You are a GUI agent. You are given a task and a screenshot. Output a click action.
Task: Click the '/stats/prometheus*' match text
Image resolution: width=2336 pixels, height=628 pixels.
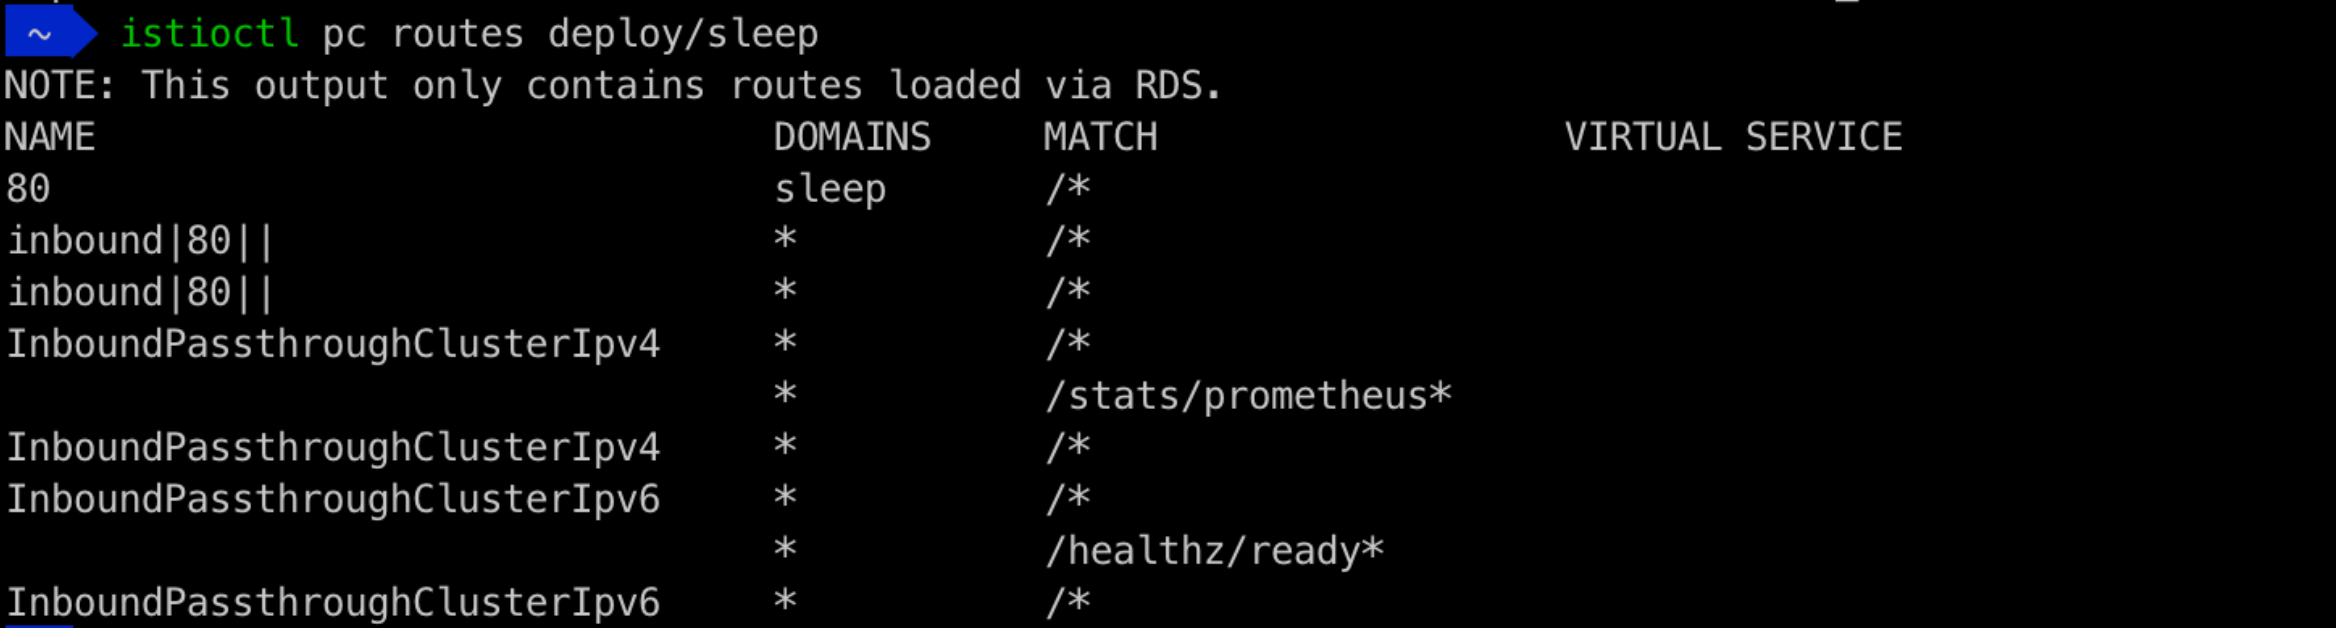point(1248,396)
